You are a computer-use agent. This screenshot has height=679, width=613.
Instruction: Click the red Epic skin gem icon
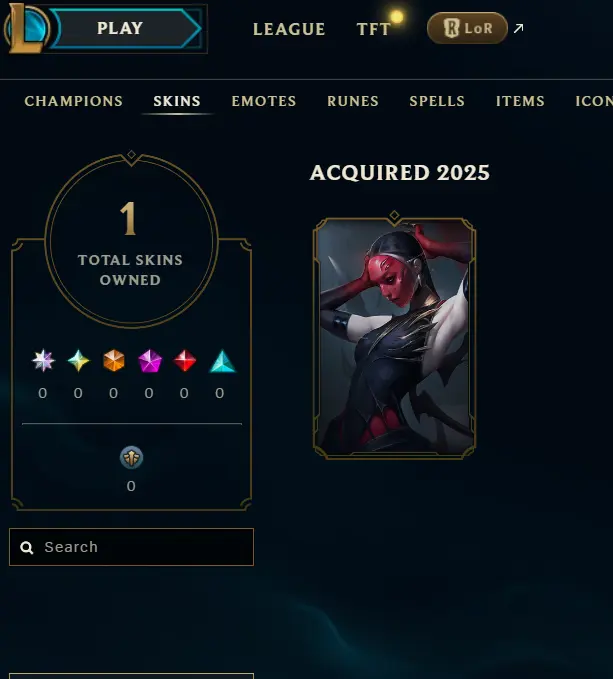pos(185,360)
